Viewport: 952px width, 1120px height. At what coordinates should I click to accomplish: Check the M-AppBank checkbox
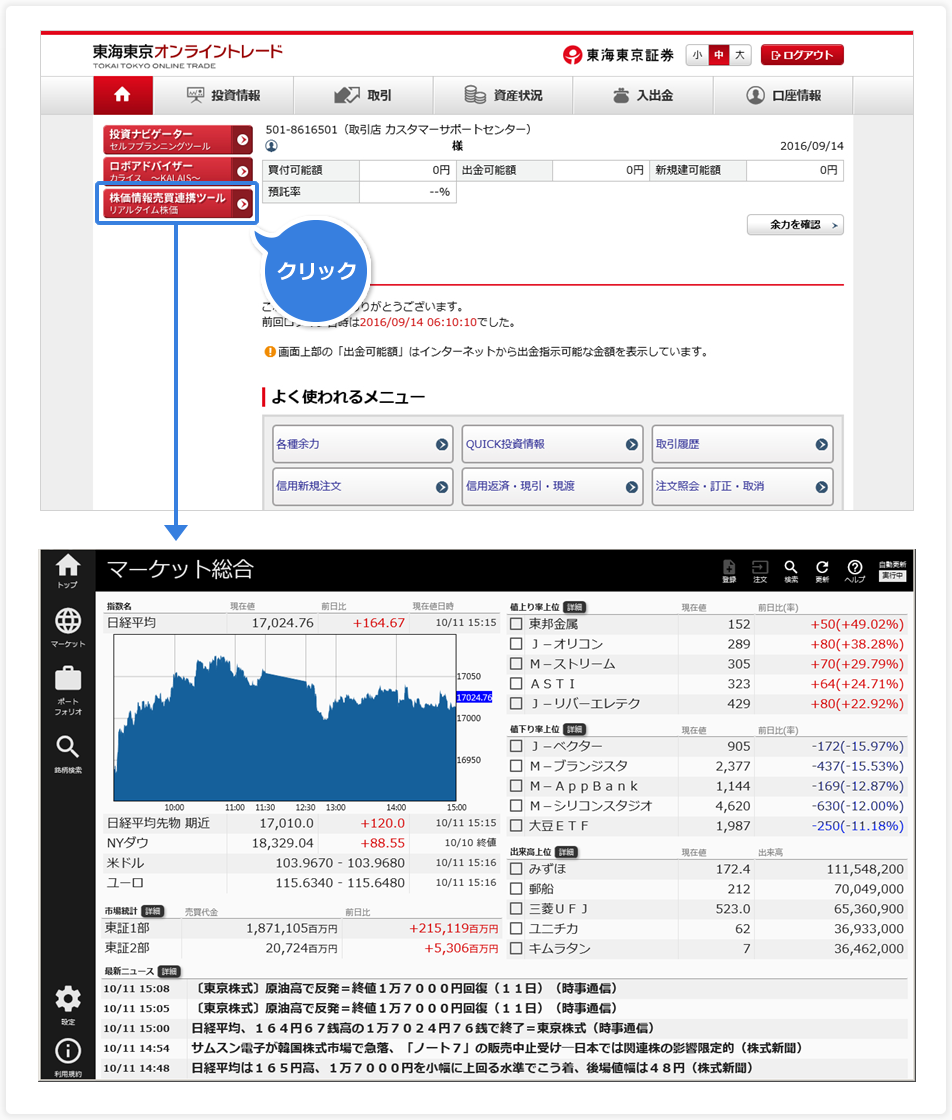click(x=516, y=786)
